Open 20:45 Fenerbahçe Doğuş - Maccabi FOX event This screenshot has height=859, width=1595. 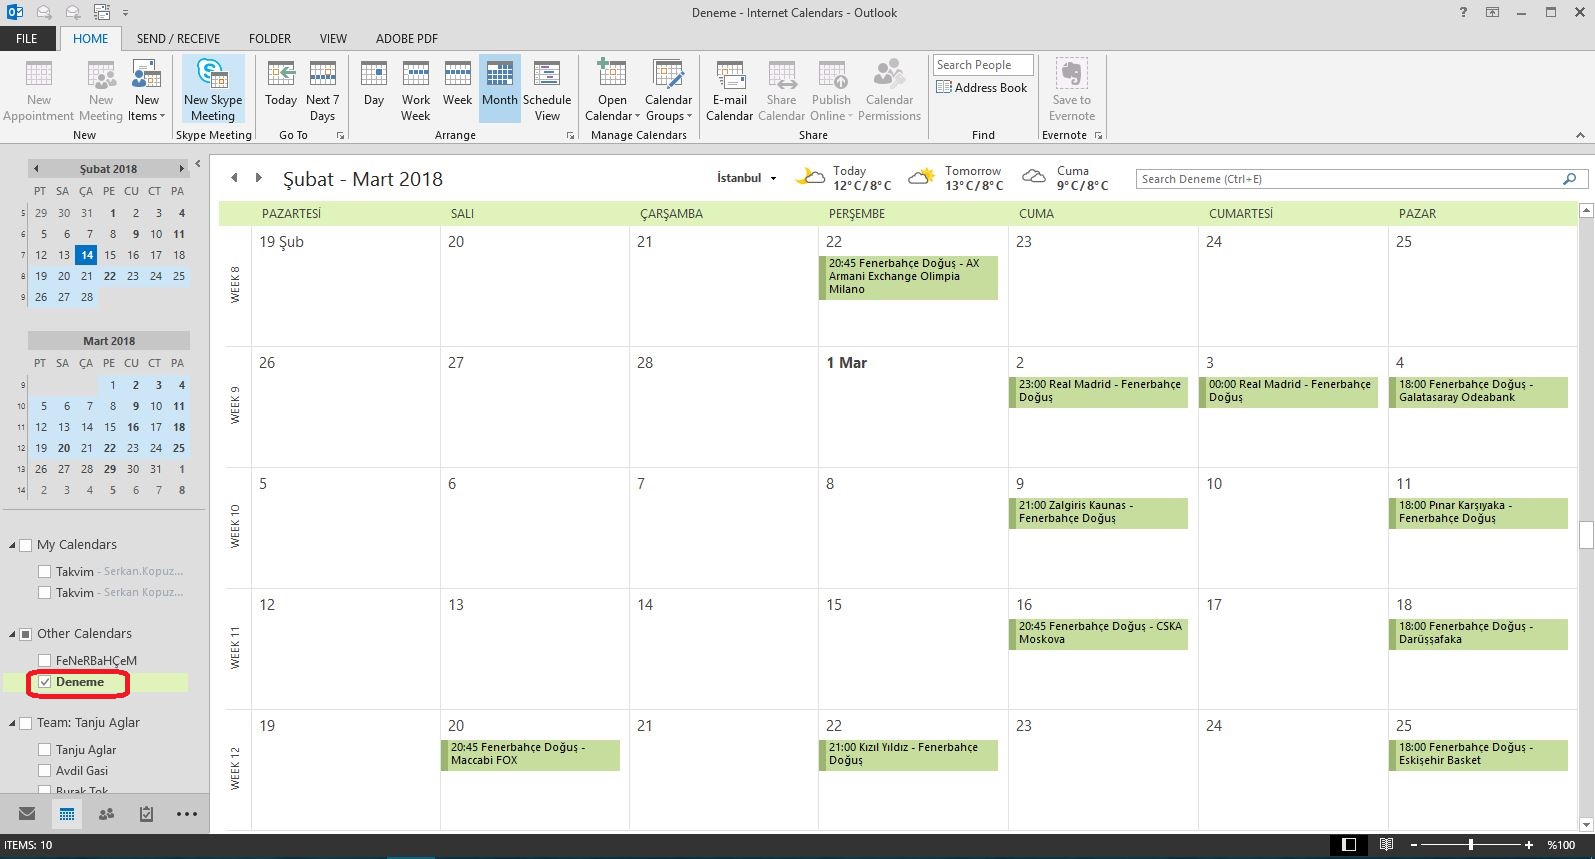(530, 754)
